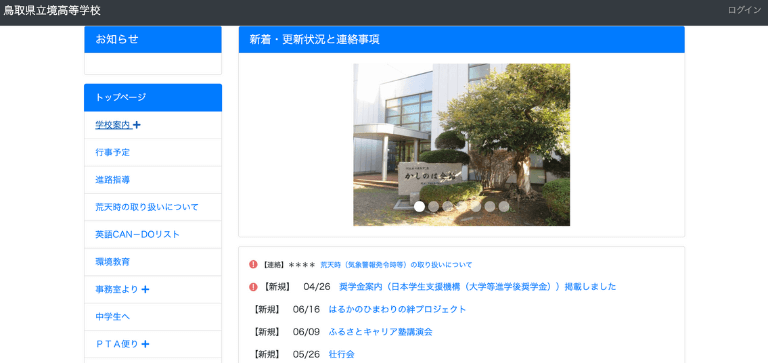
Task: Open 中学生へ menu item
Action: 113,317
